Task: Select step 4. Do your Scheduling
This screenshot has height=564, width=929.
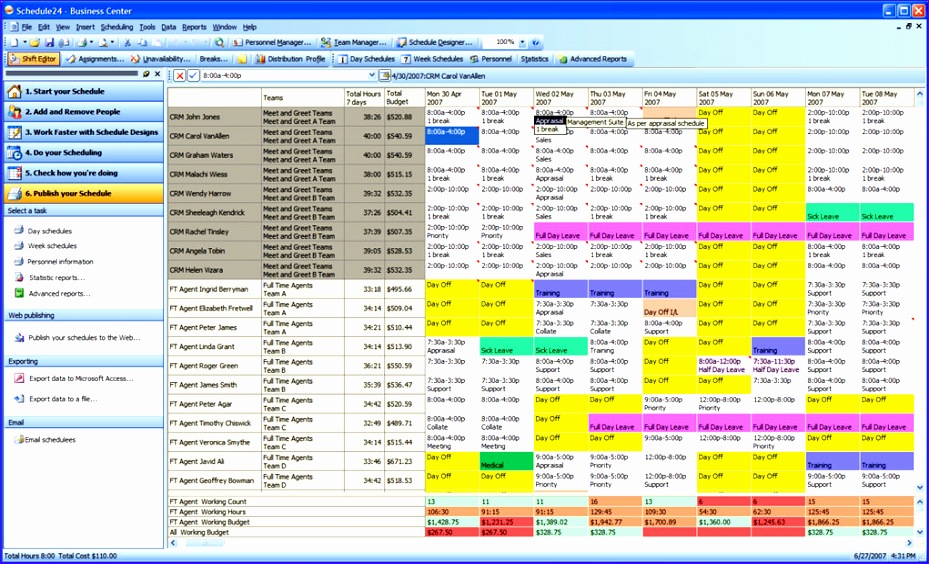Action: click(84, 153)
